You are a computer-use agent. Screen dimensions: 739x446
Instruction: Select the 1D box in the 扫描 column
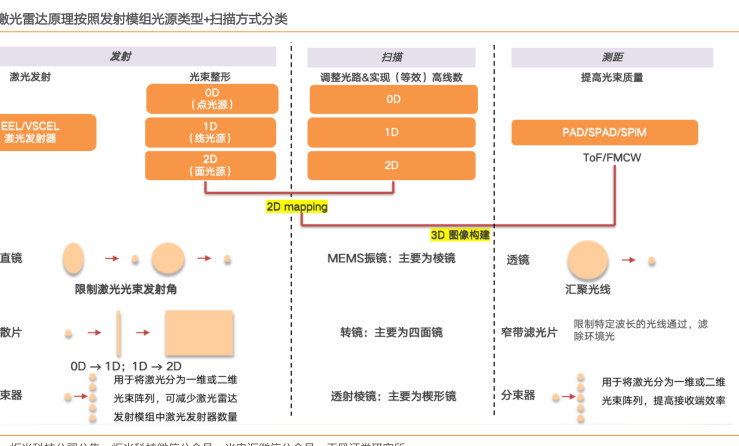click(392, 132)
